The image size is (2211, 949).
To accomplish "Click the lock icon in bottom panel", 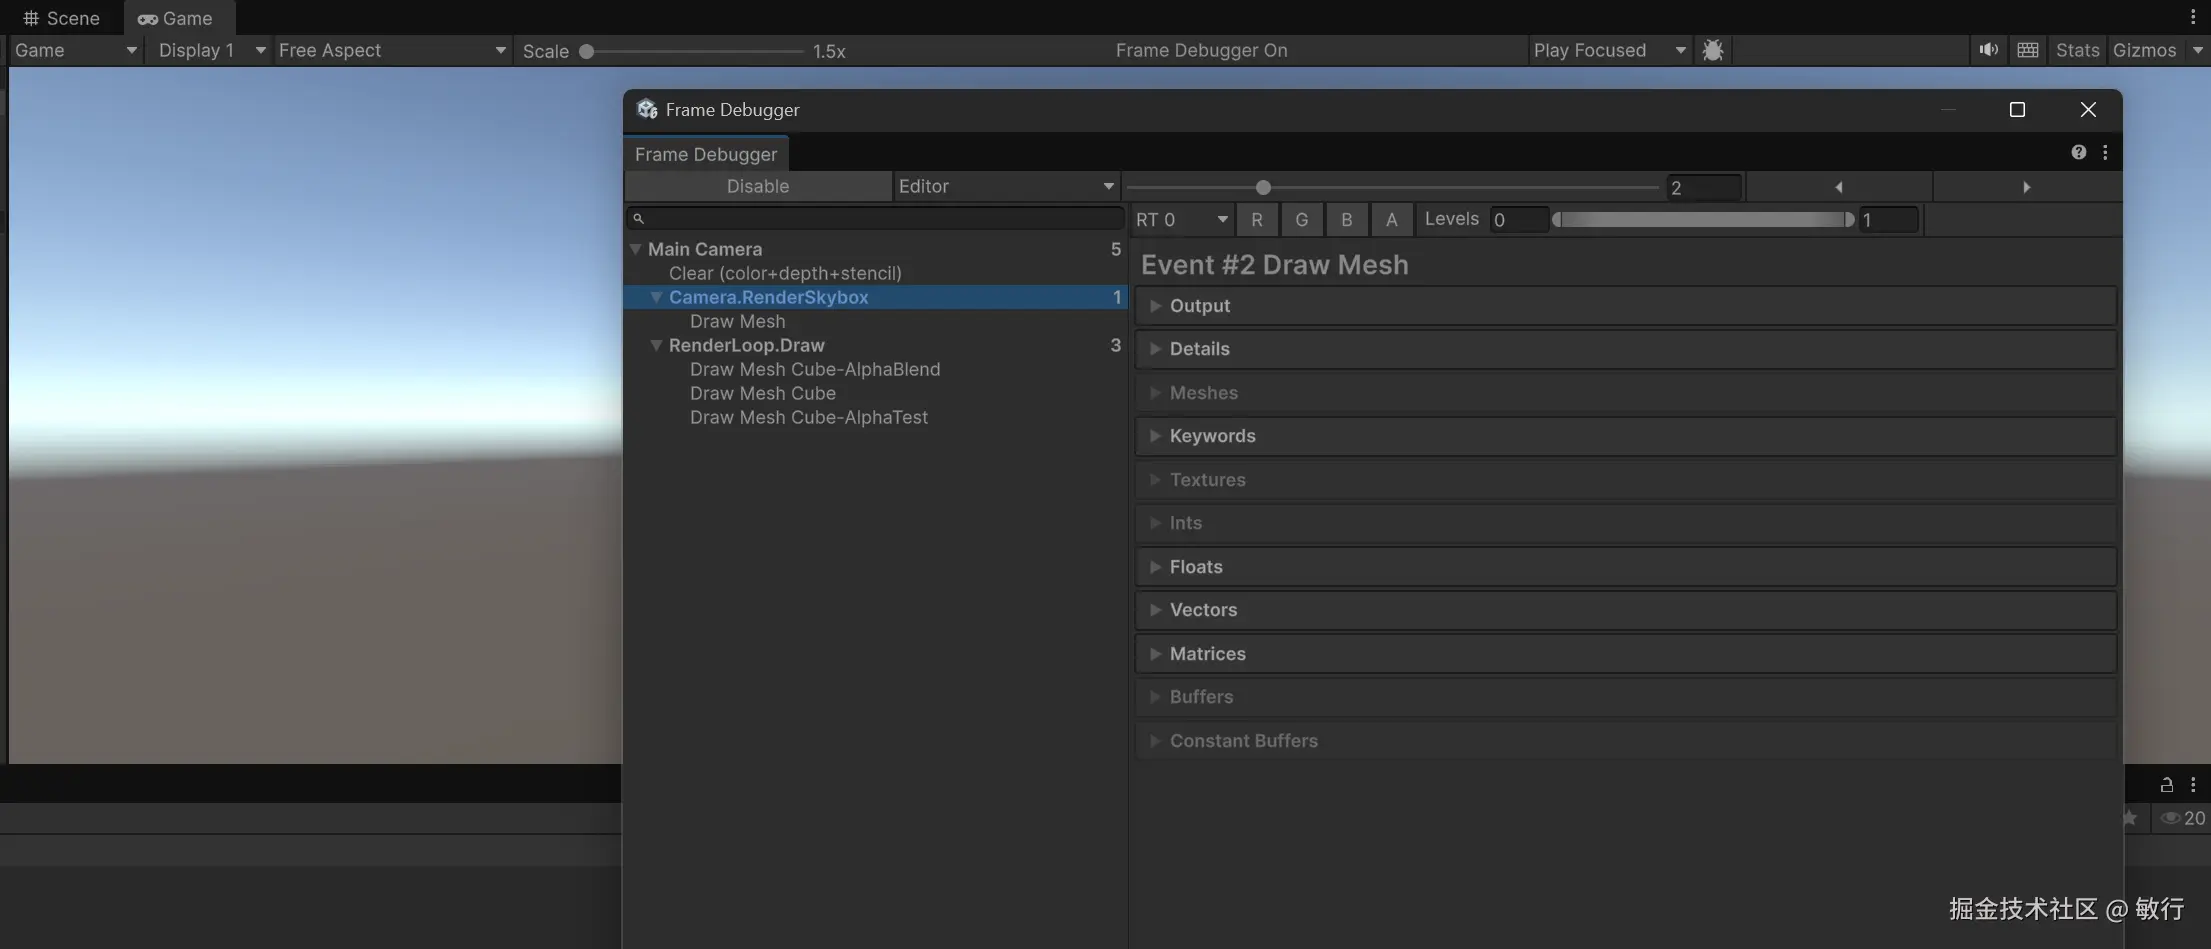I will coord(2166,785).
